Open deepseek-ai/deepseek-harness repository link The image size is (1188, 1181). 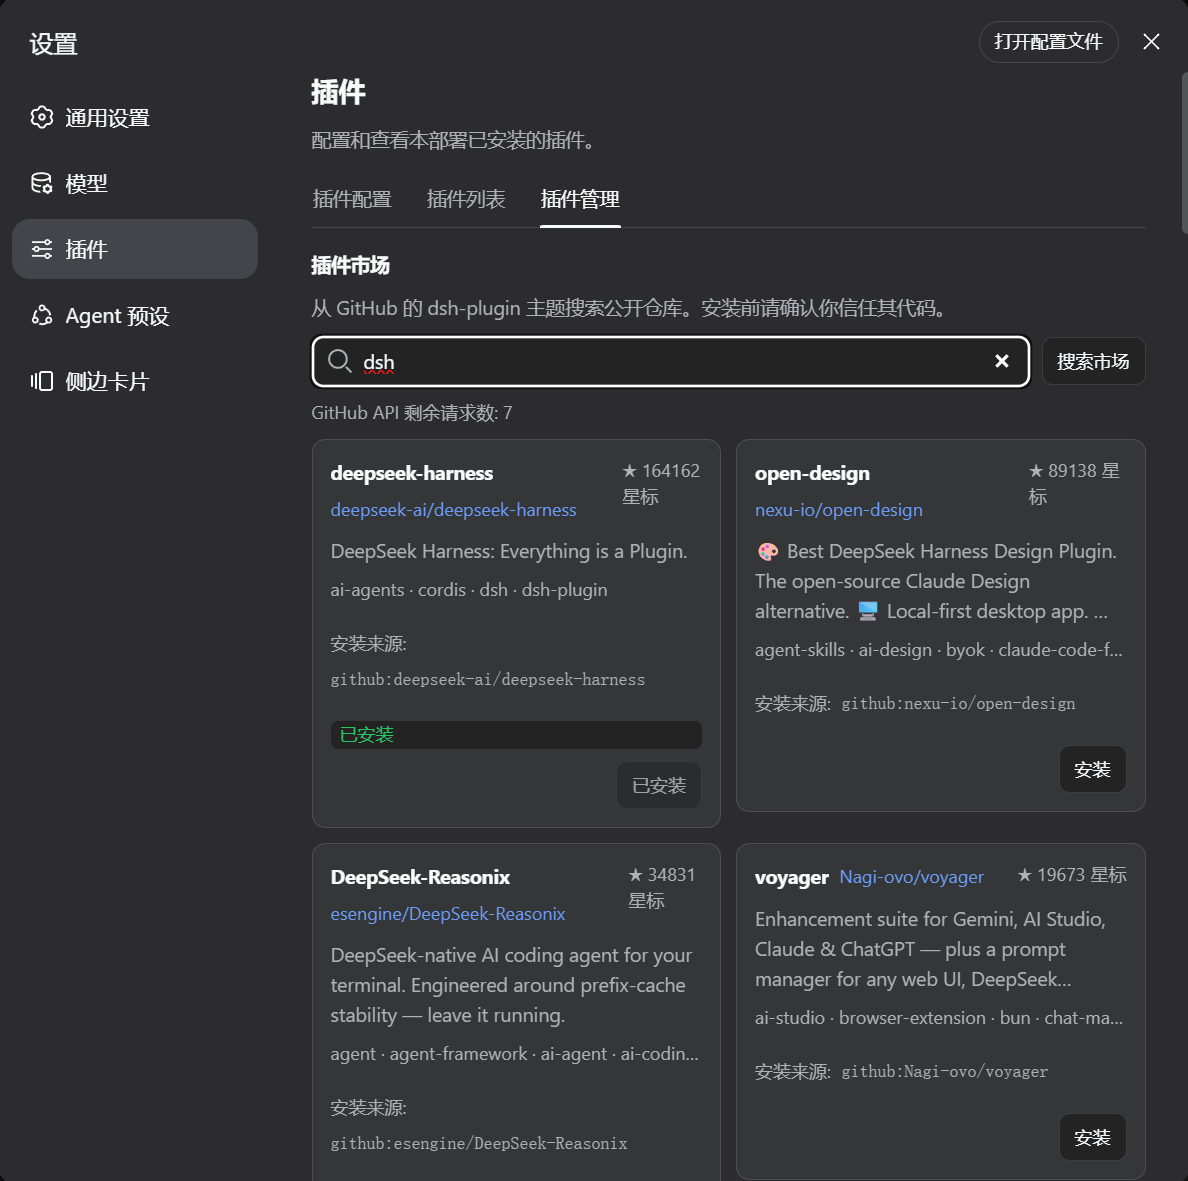pyautogui.click(x=453, y=510)
